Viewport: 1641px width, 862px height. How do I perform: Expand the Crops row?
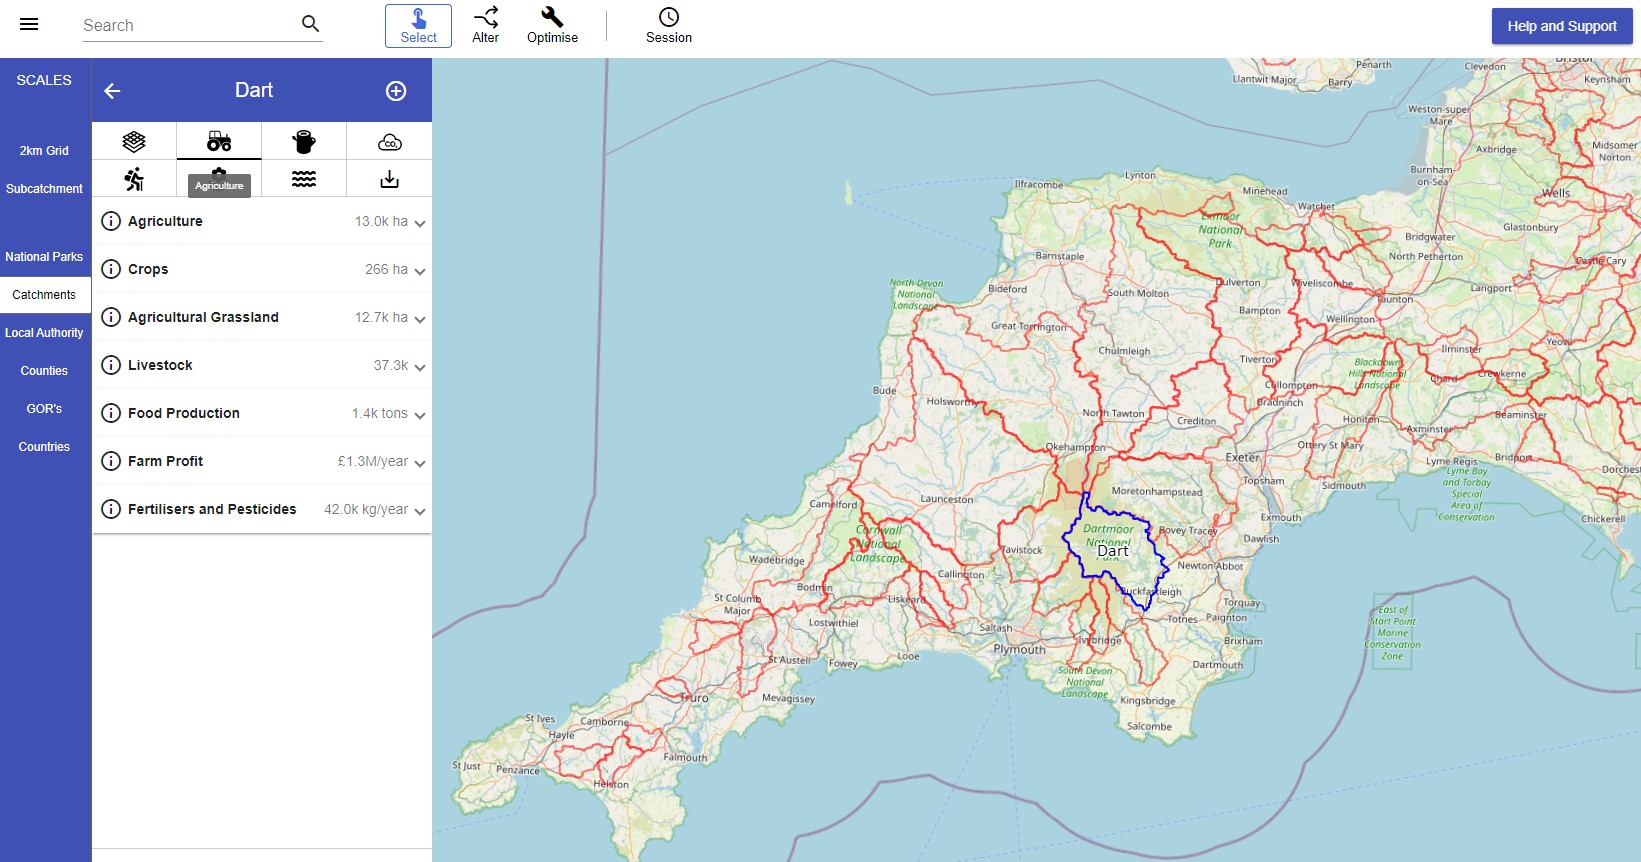pos(419,271)
